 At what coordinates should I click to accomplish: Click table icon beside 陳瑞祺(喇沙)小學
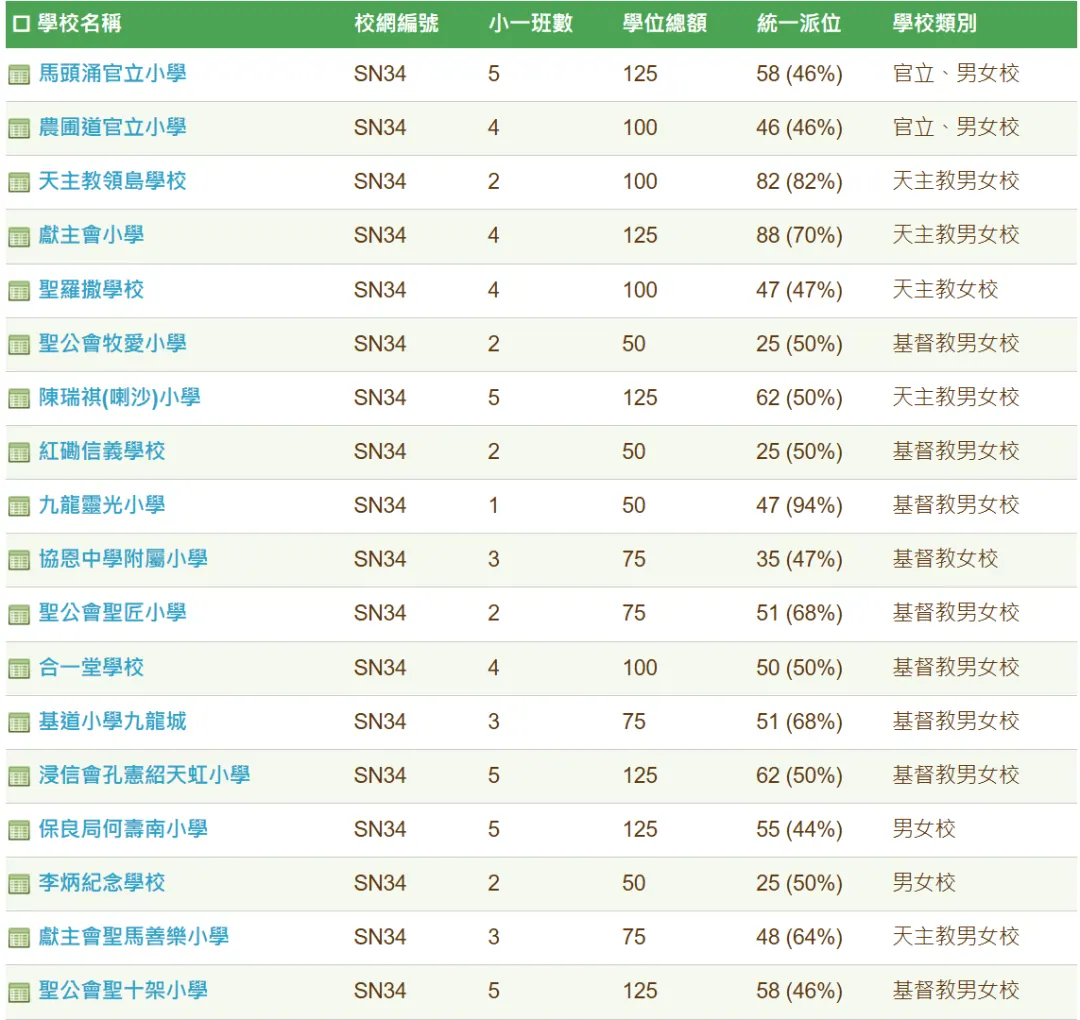(x=19, y=398)
